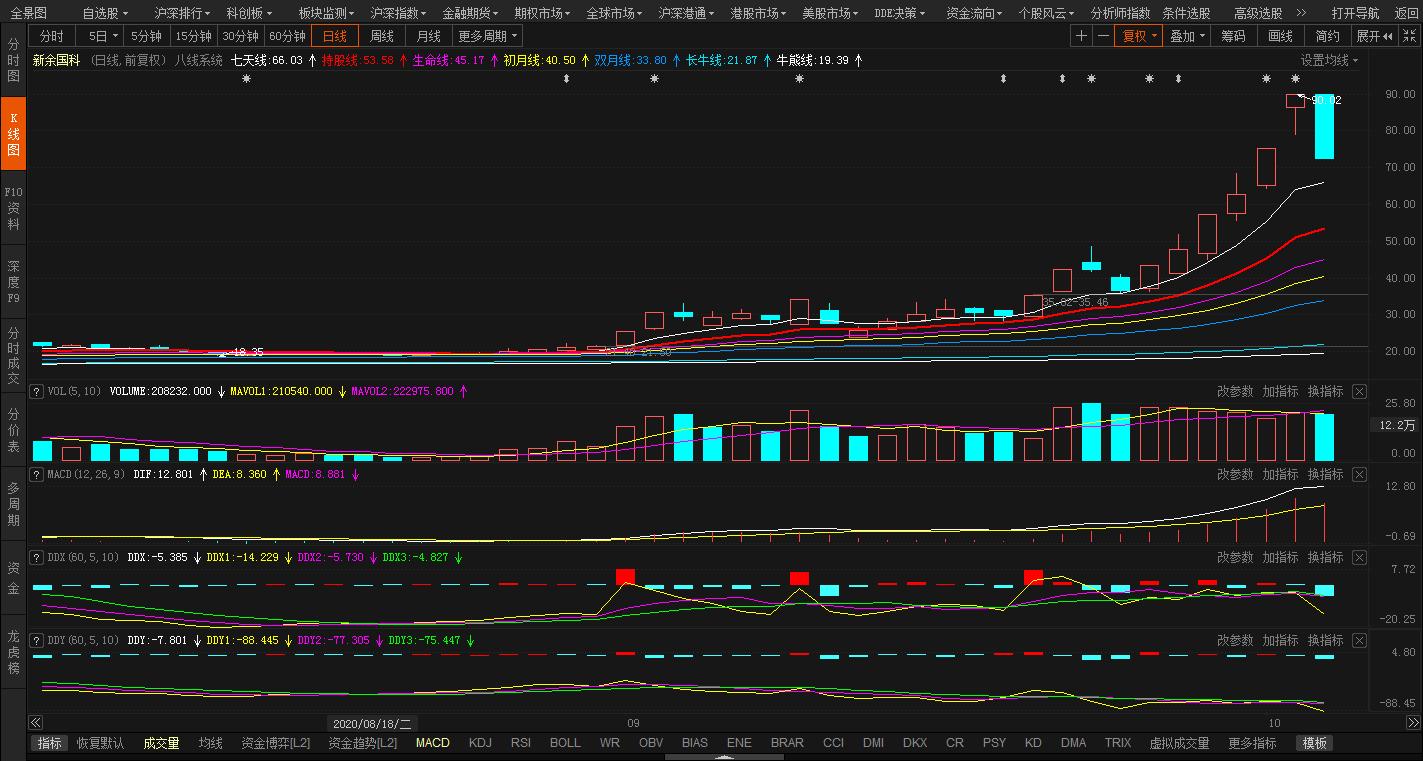Expand the 科创板 menu
The height and width of the screenshot is (761, 1423).
(249, 13)
